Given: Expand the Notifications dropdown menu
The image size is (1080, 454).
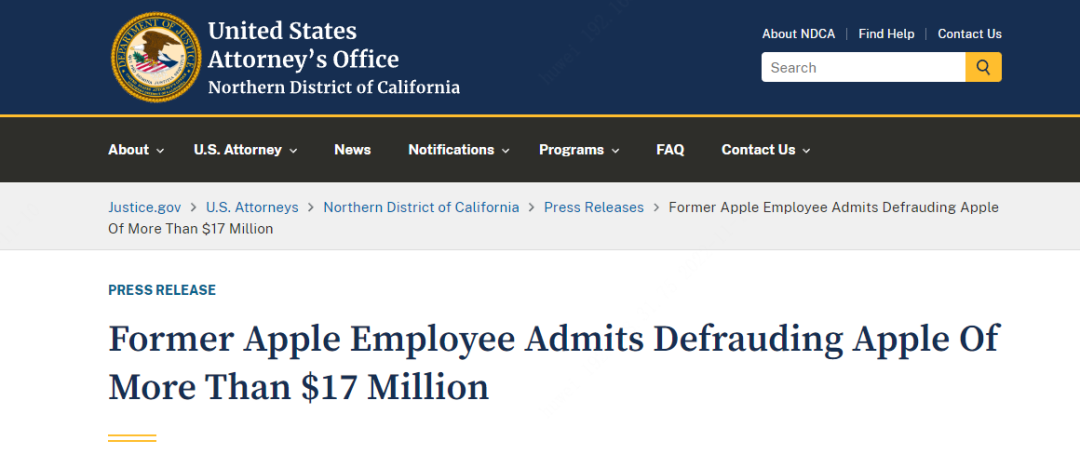Looking at the screenshot, I should click(x=458, y=150).
